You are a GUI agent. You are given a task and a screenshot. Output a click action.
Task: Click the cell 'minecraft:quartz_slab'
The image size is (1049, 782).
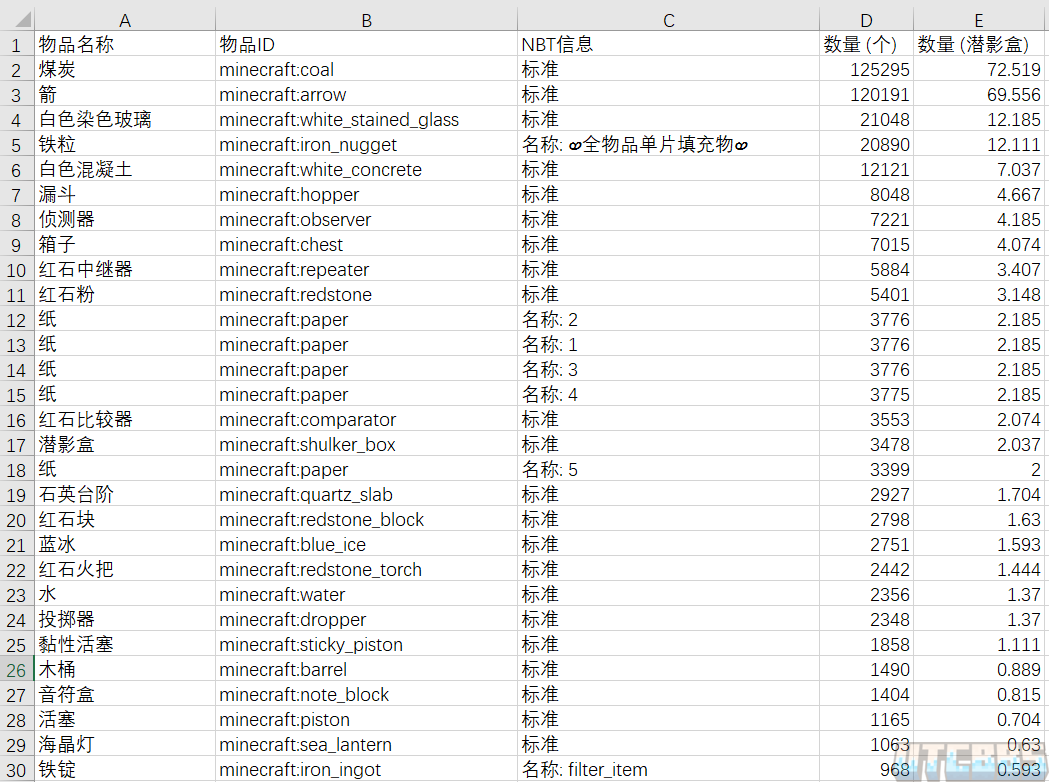click(x=366, y=494)
